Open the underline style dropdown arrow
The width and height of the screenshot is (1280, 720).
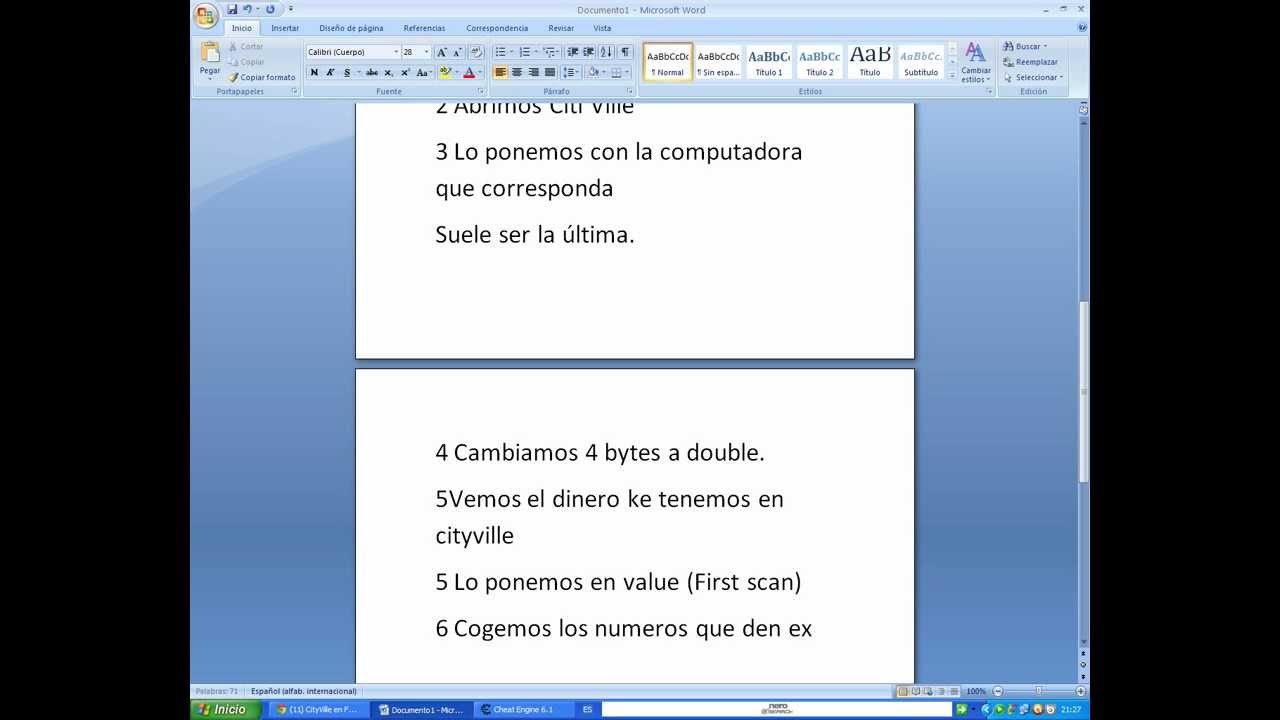point(357,72)
